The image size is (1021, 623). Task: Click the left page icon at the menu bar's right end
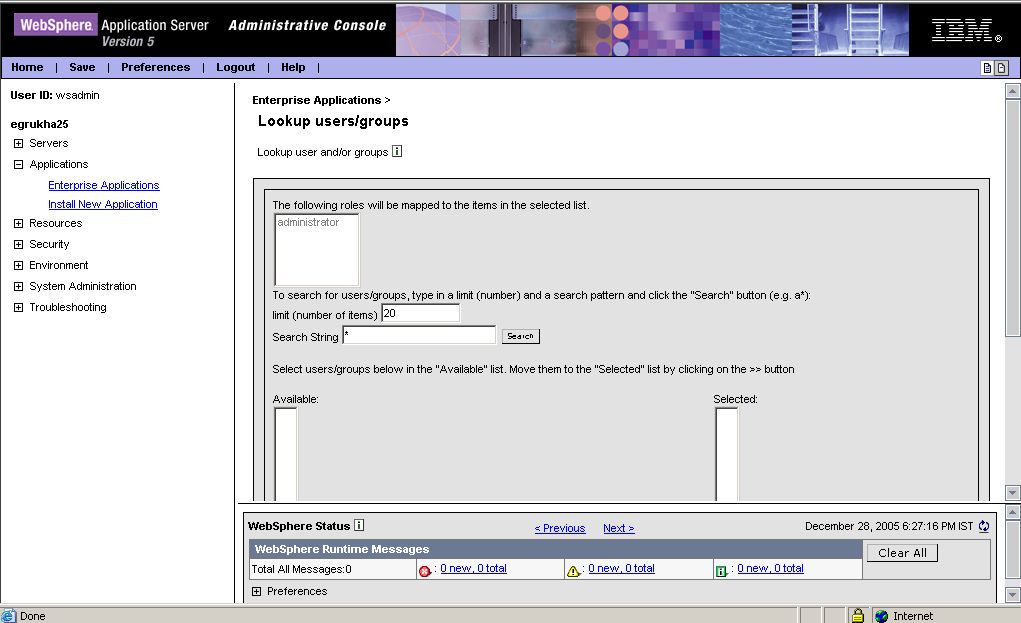(987, 68)
